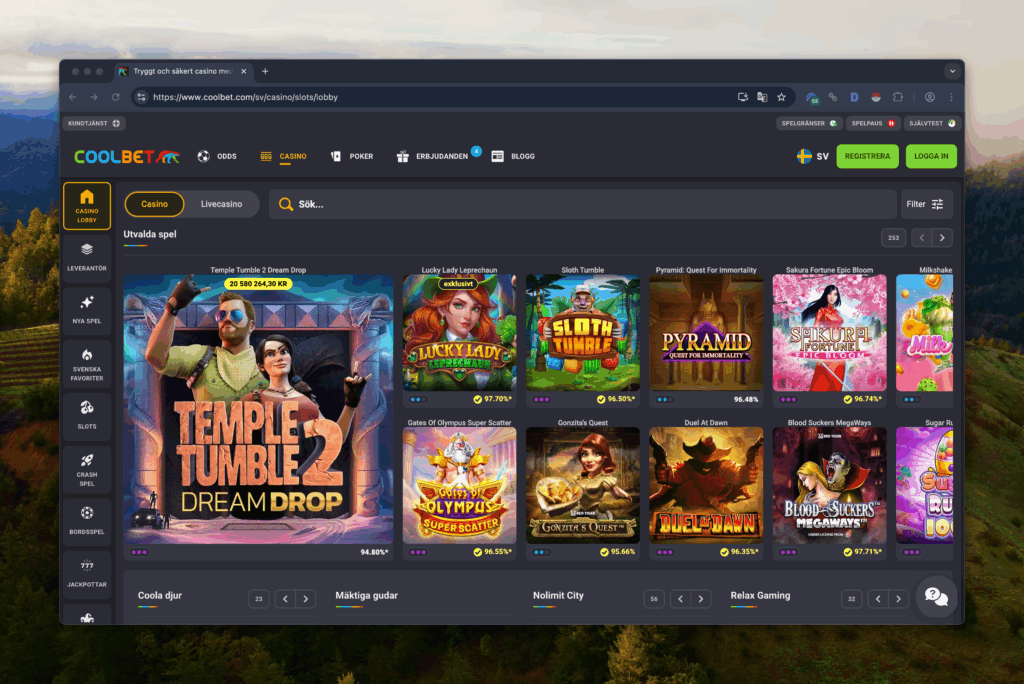This screenshot has width=1024, height=684.
Task: Click the translate page icon in address bar
Action: point(762,97)
